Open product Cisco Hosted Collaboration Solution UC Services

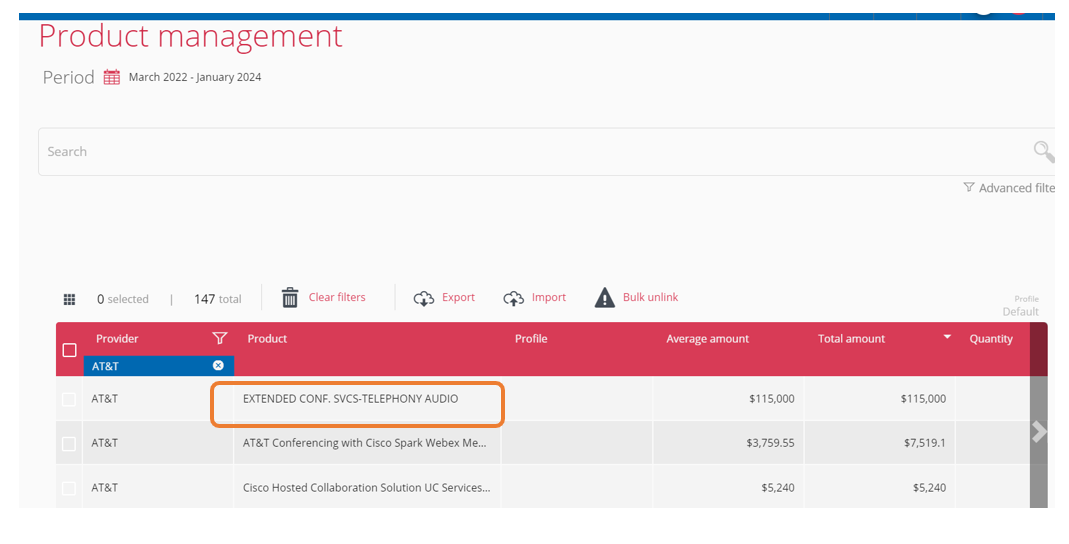[x=367, y=488]
